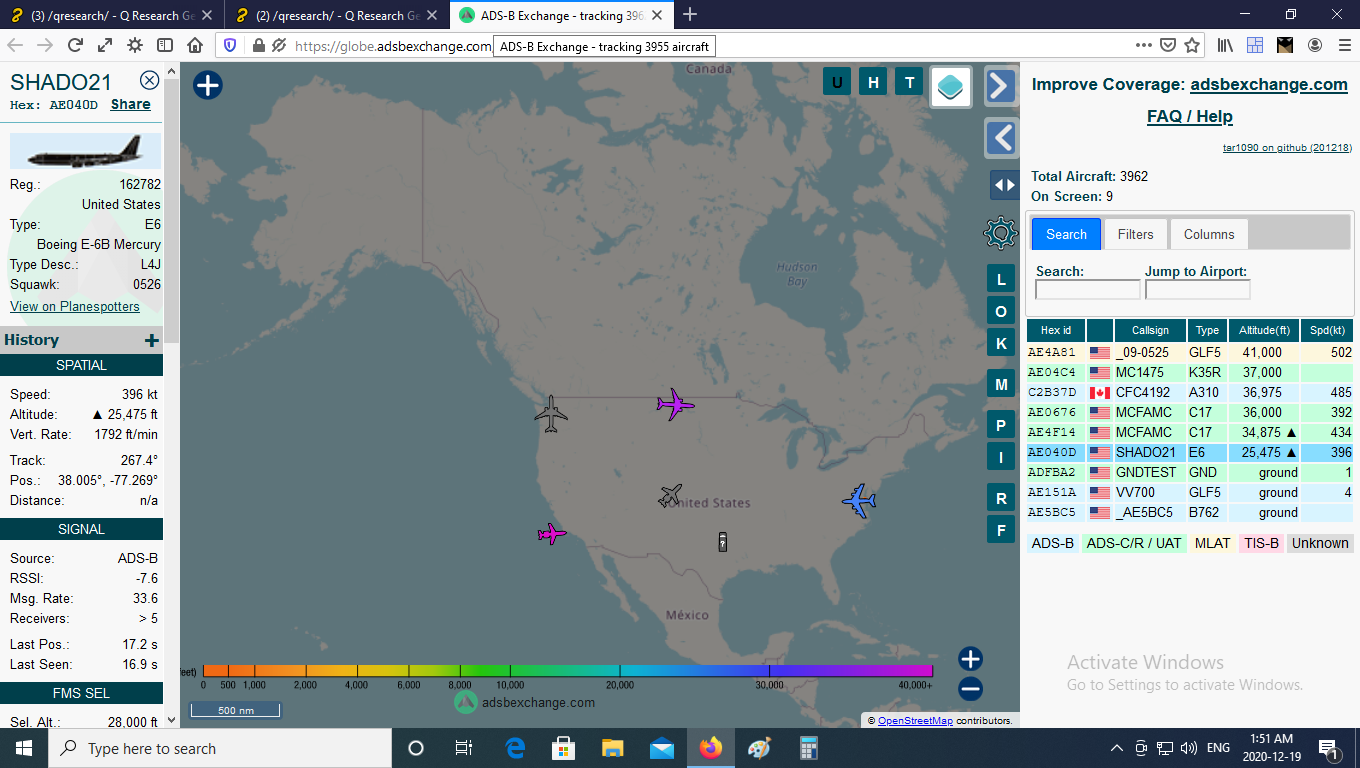
Task: Click the blue plus button on map
Action: click(207, 85)
